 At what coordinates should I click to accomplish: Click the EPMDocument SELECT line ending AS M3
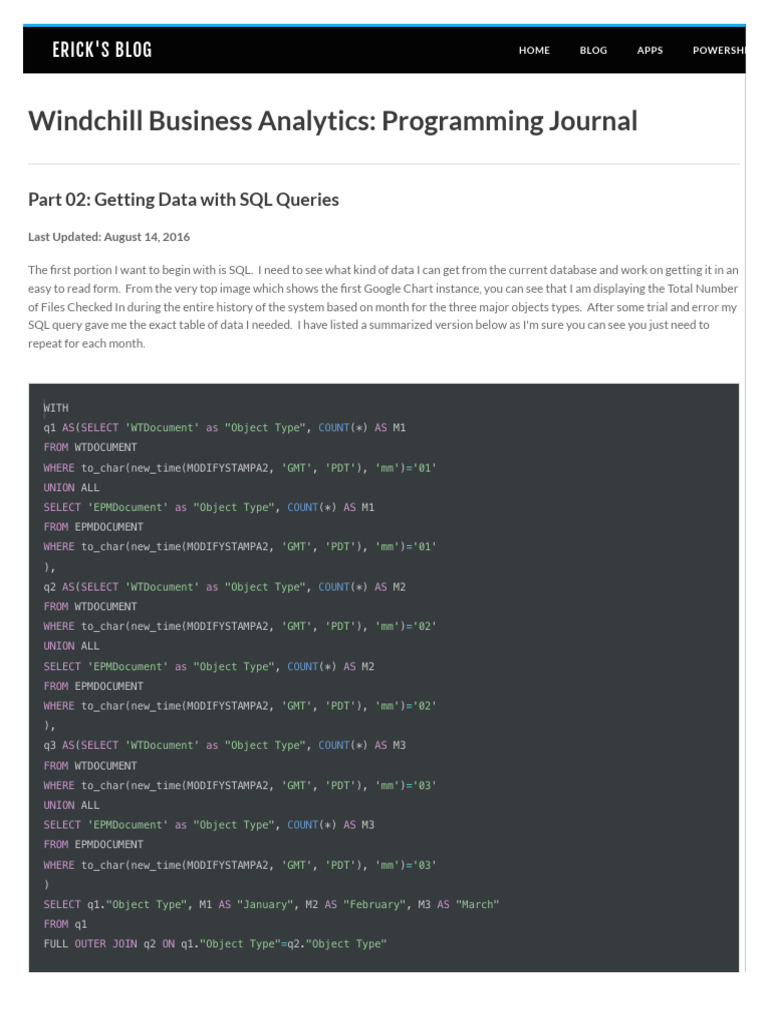click(209, 825)
